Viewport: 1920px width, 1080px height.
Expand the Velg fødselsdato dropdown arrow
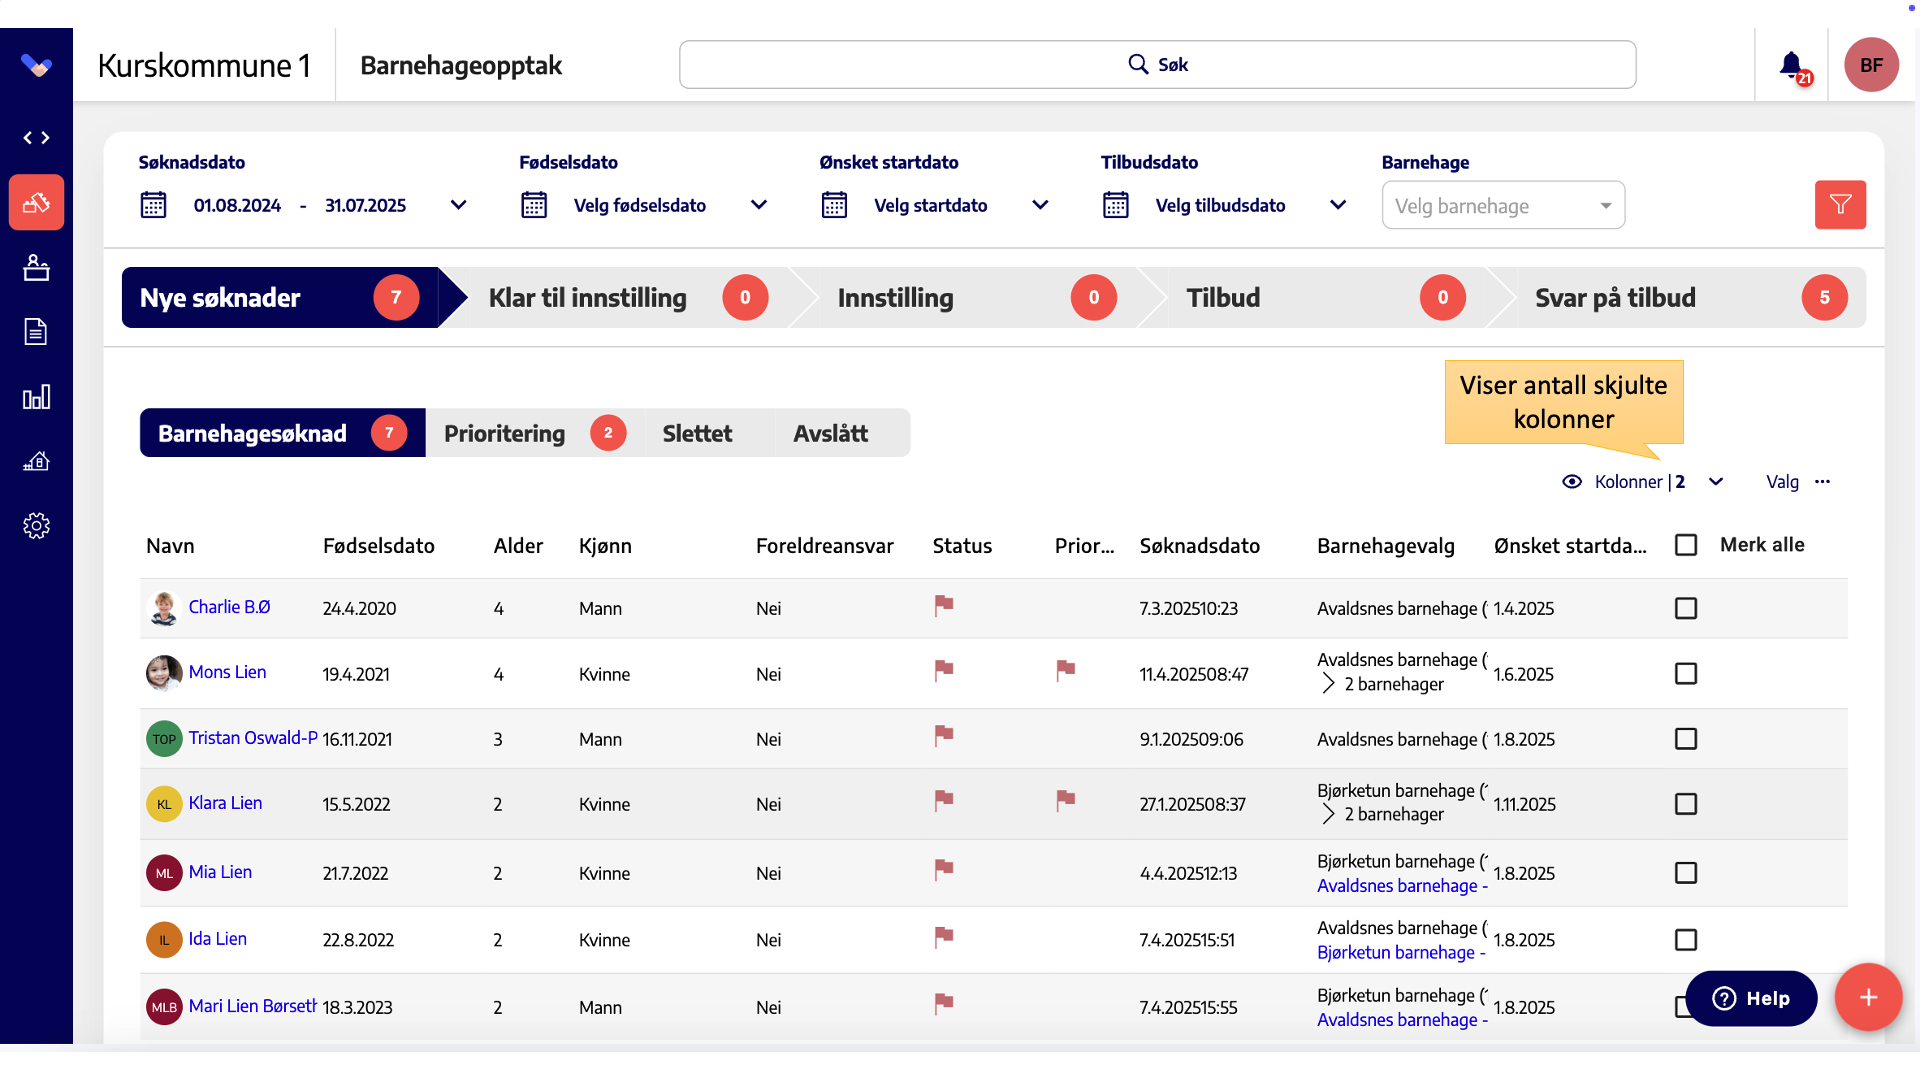(x=759, y=205)
